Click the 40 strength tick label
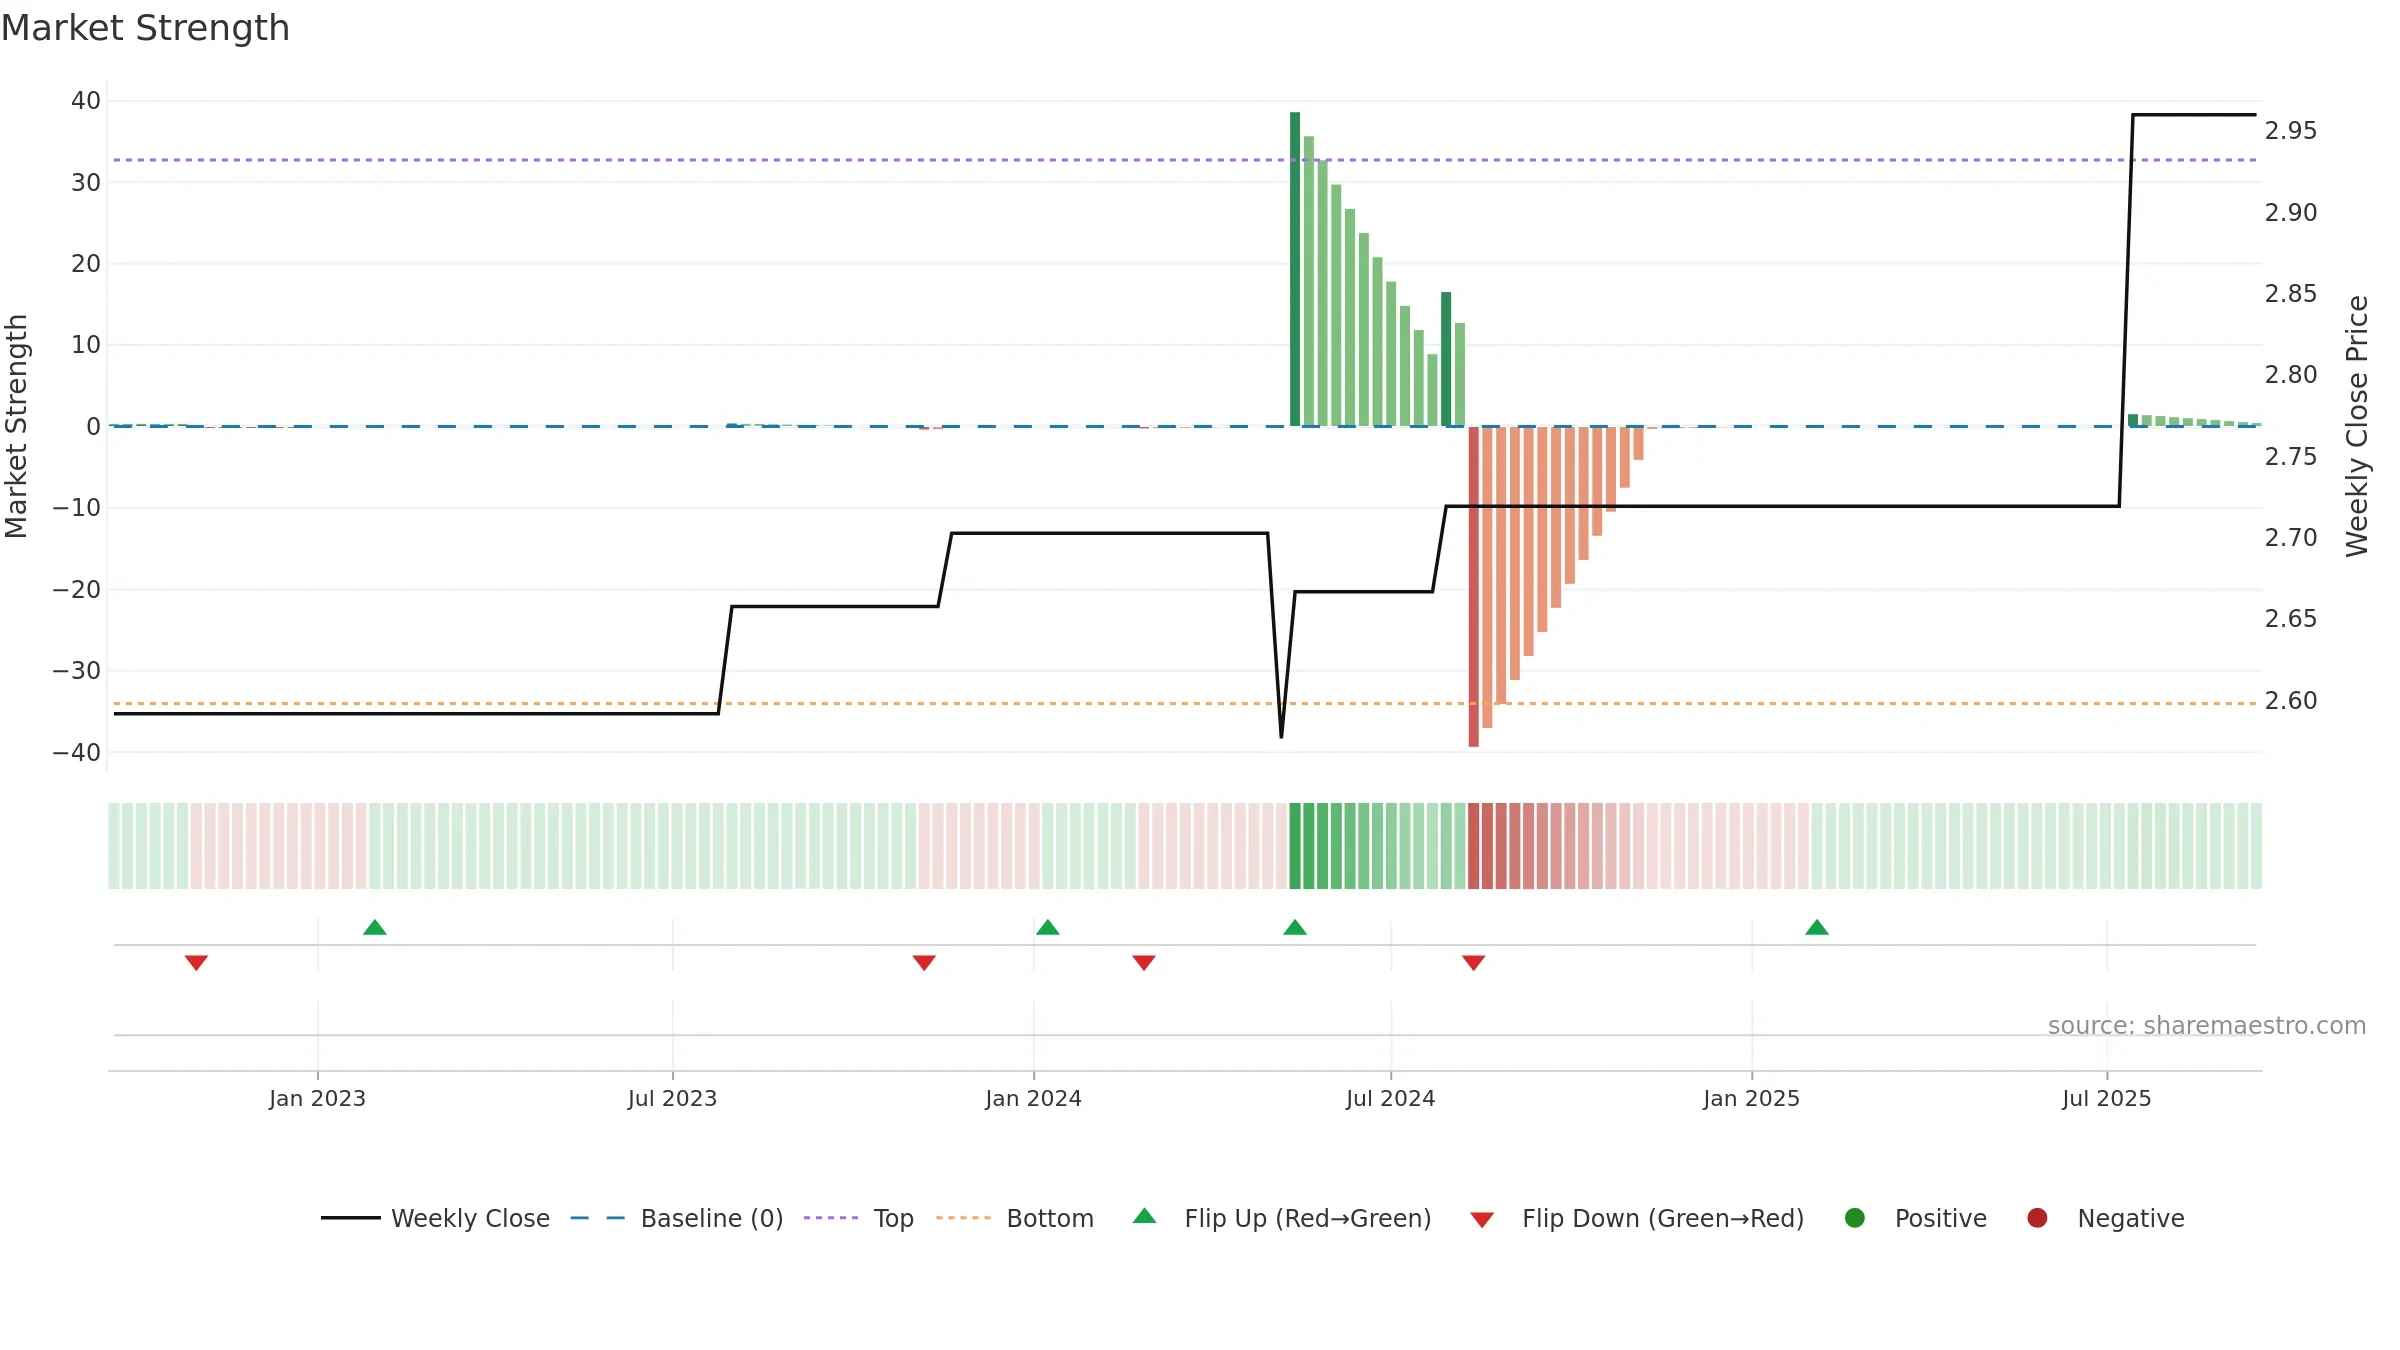The width and height of the screenshot is (2400, 1350). pyautogui.click(x=86, y=100)
